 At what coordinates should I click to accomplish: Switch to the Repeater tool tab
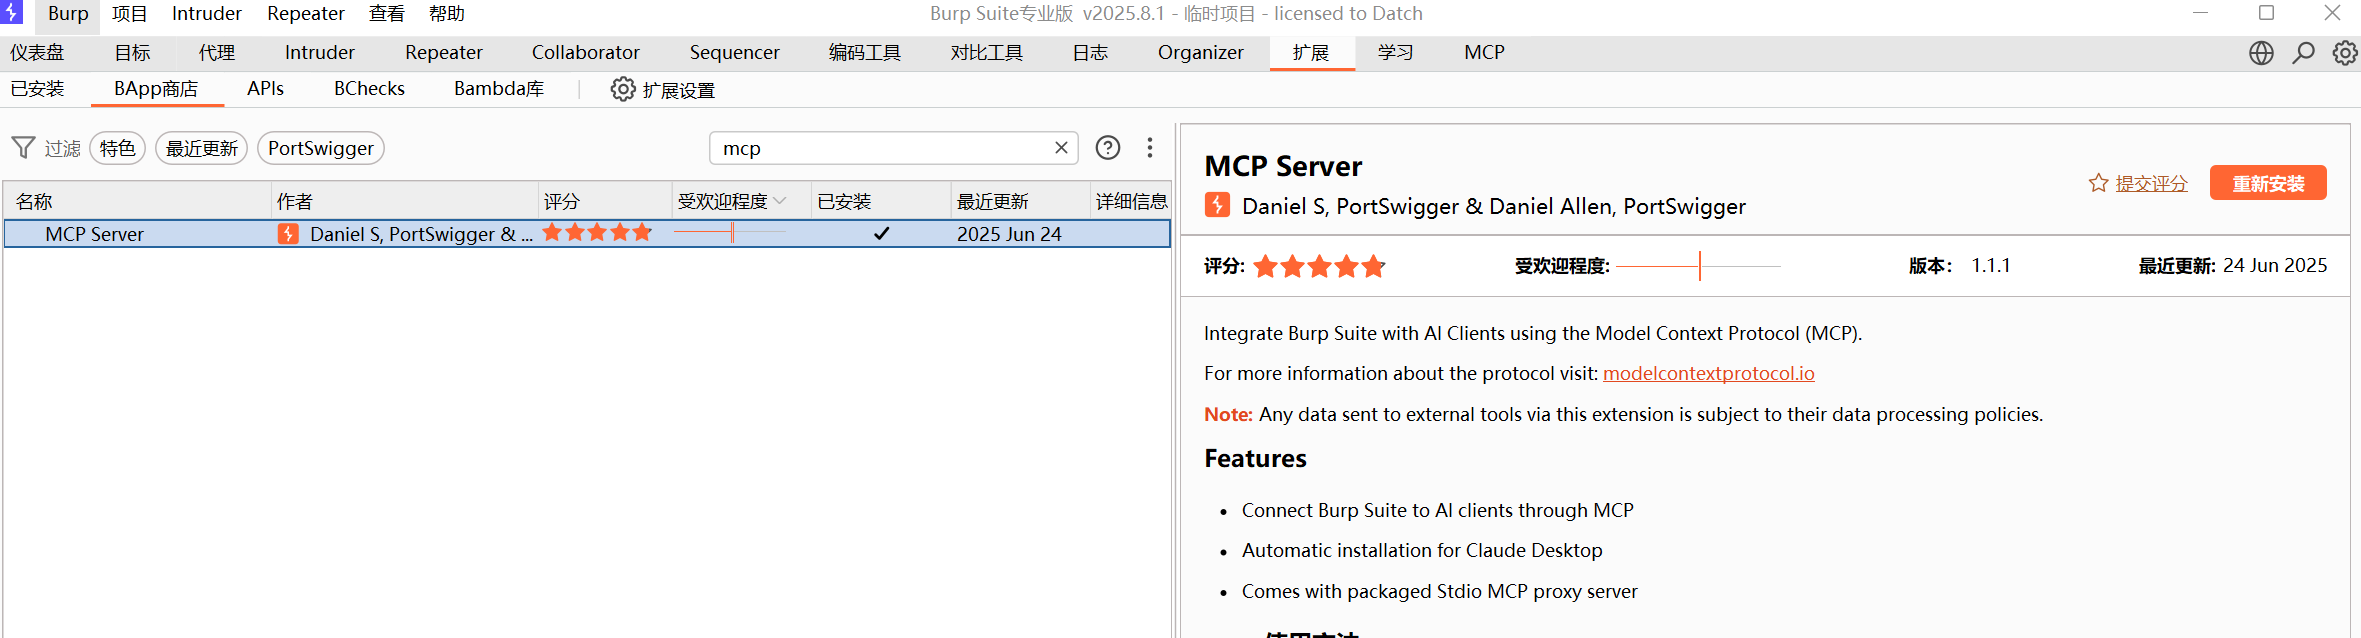coord(444,53)
